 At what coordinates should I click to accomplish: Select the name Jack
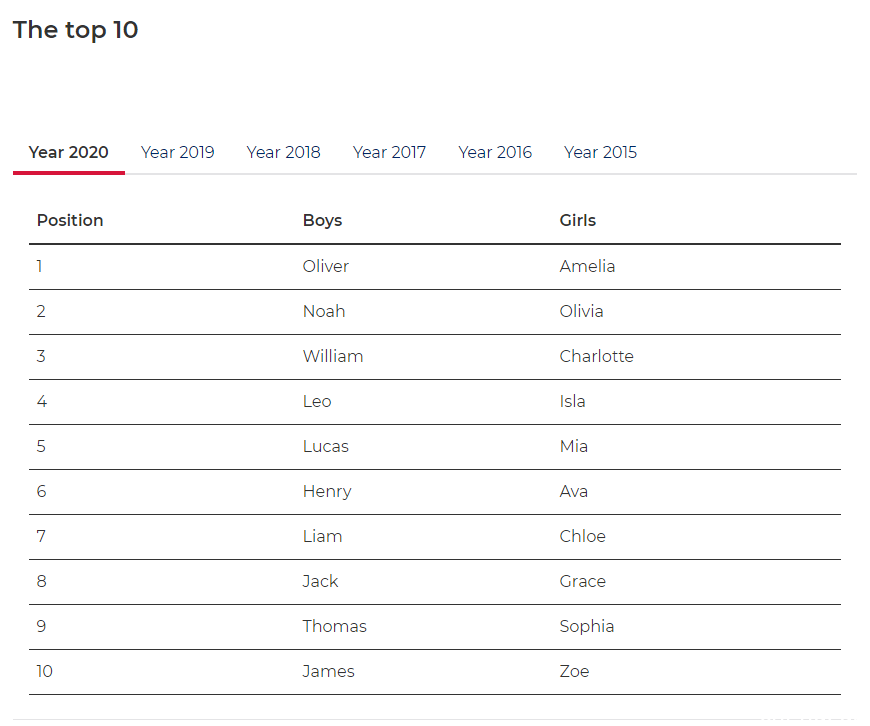click(x=320, y=581)
